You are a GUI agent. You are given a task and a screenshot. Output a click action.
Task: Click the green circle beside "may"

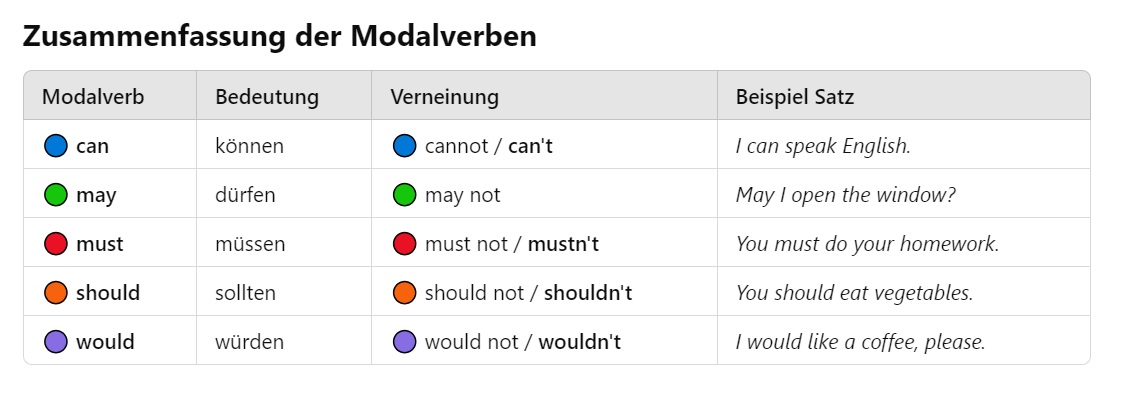56,195
